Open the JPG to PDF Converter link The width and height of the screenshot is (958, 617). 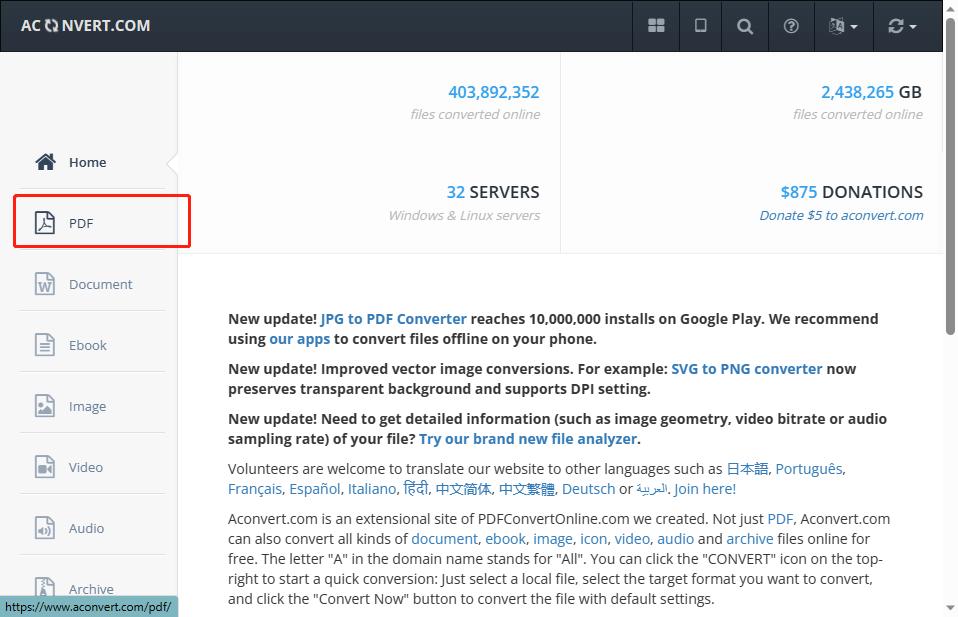click(393, 319)
